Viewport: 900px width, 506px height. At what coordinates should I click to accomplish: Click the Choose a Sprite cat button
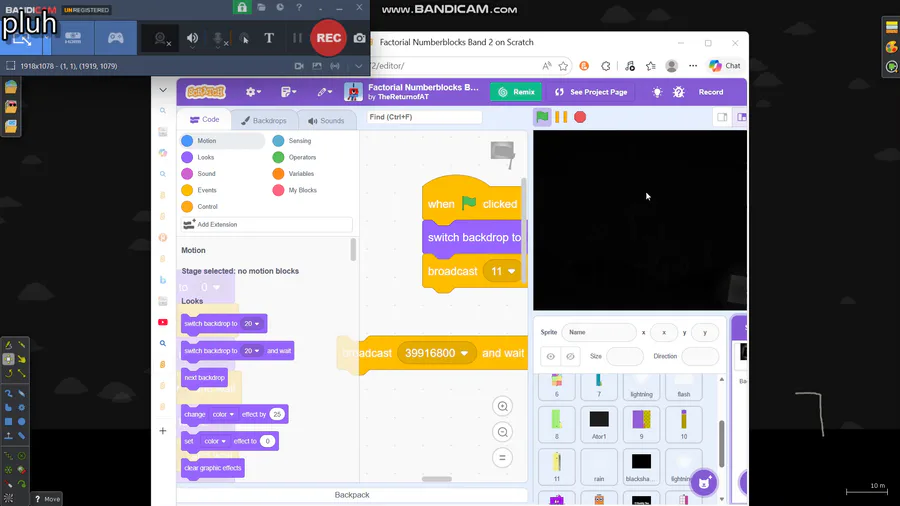[x=704, y=482]
